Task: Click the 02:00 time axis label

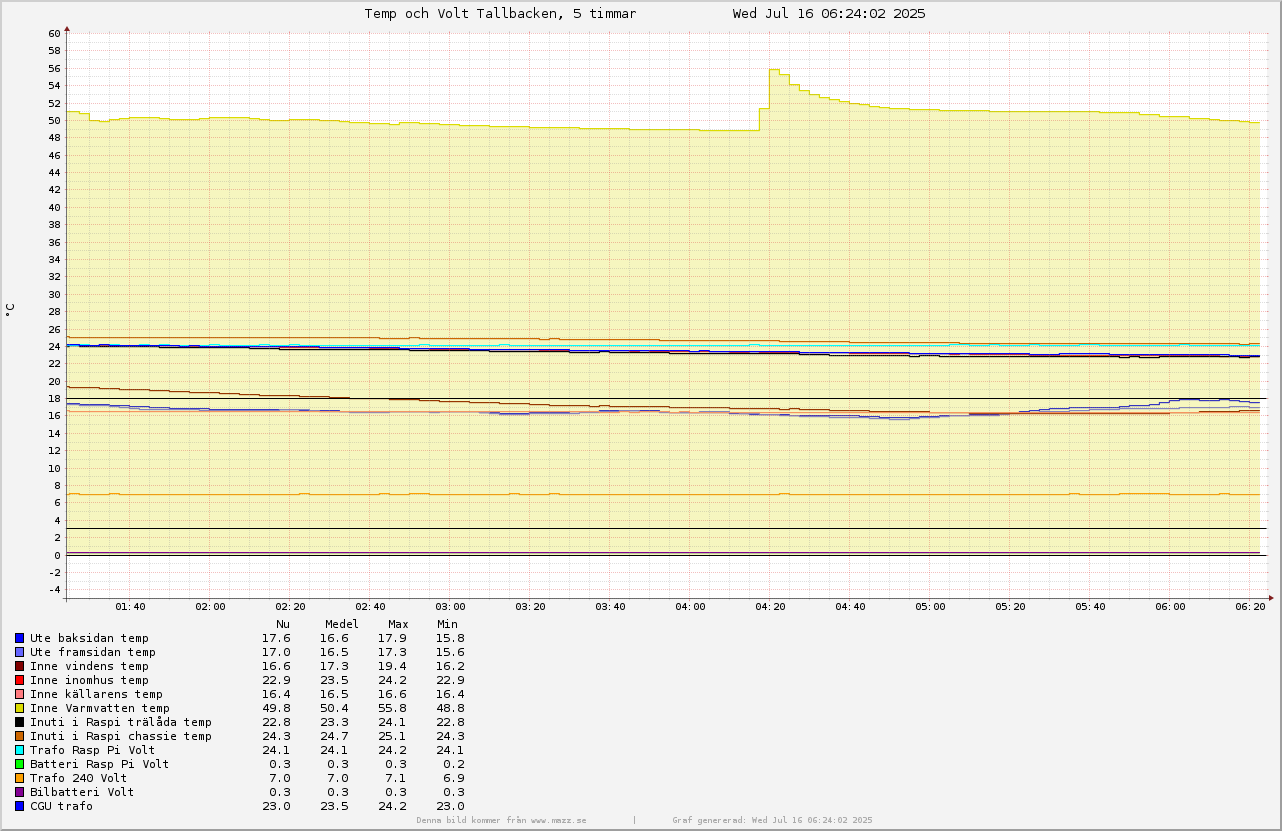Action: pos(210,607)
